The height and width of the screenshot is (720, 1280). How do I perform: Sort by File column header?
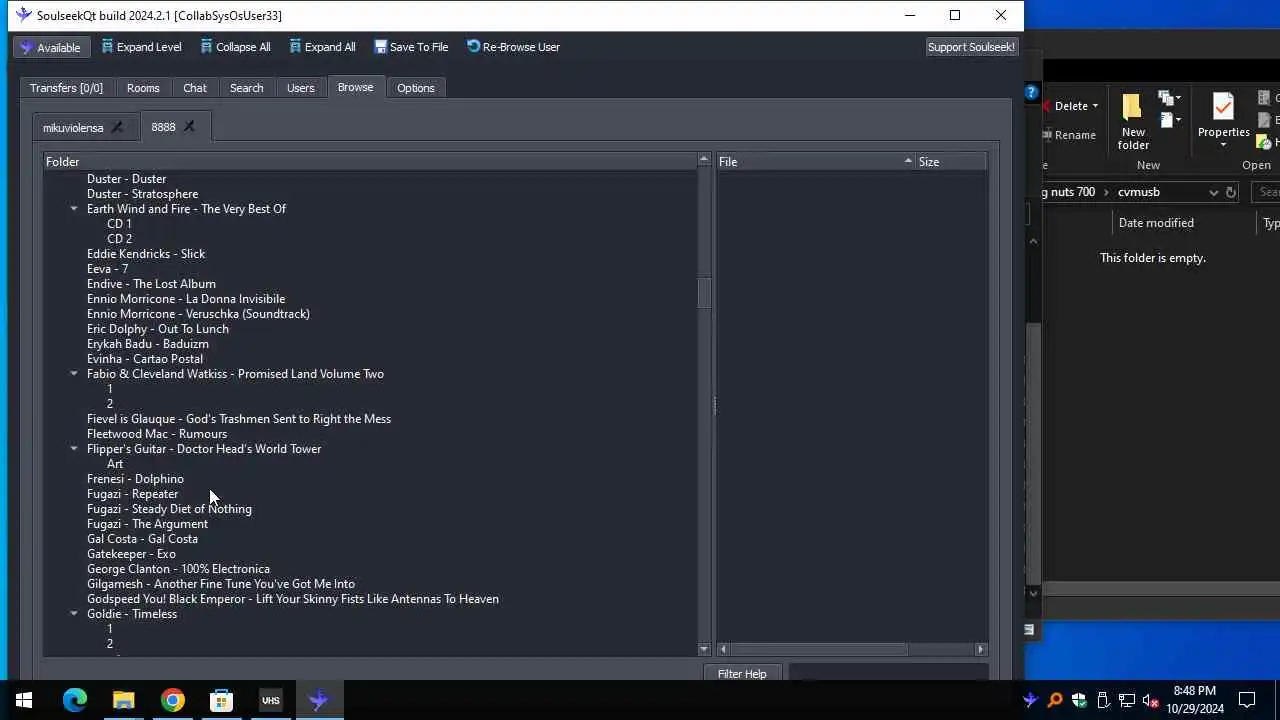[815, 161]
